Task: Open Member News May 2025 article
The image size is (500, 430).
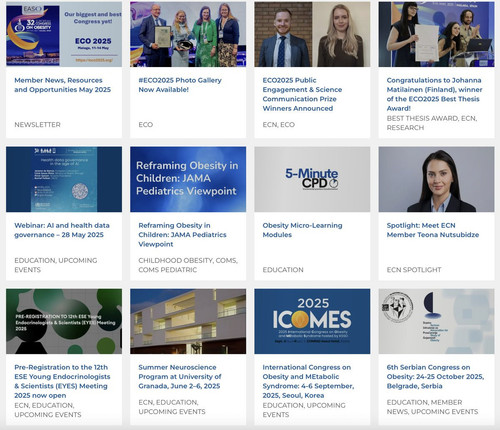Action: [x=63, y=85]
